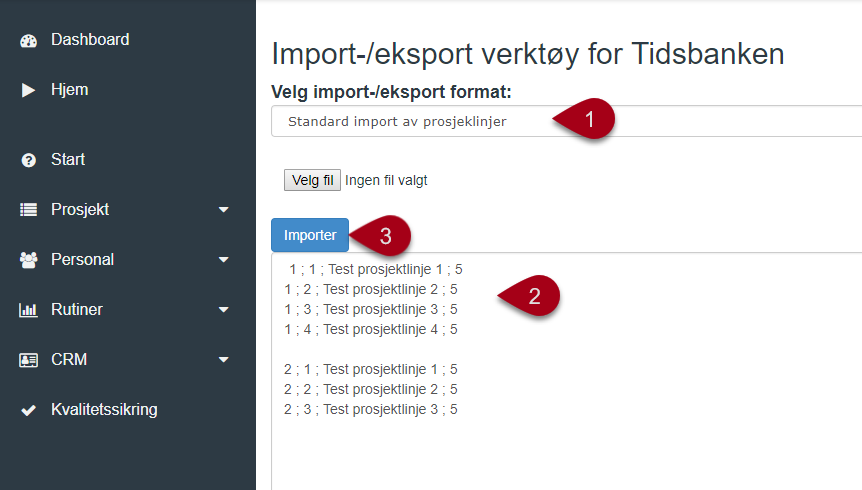The height and width of the screenshot is (490, 862).
Task: Click the Personal people group icon
Action: 29,260
